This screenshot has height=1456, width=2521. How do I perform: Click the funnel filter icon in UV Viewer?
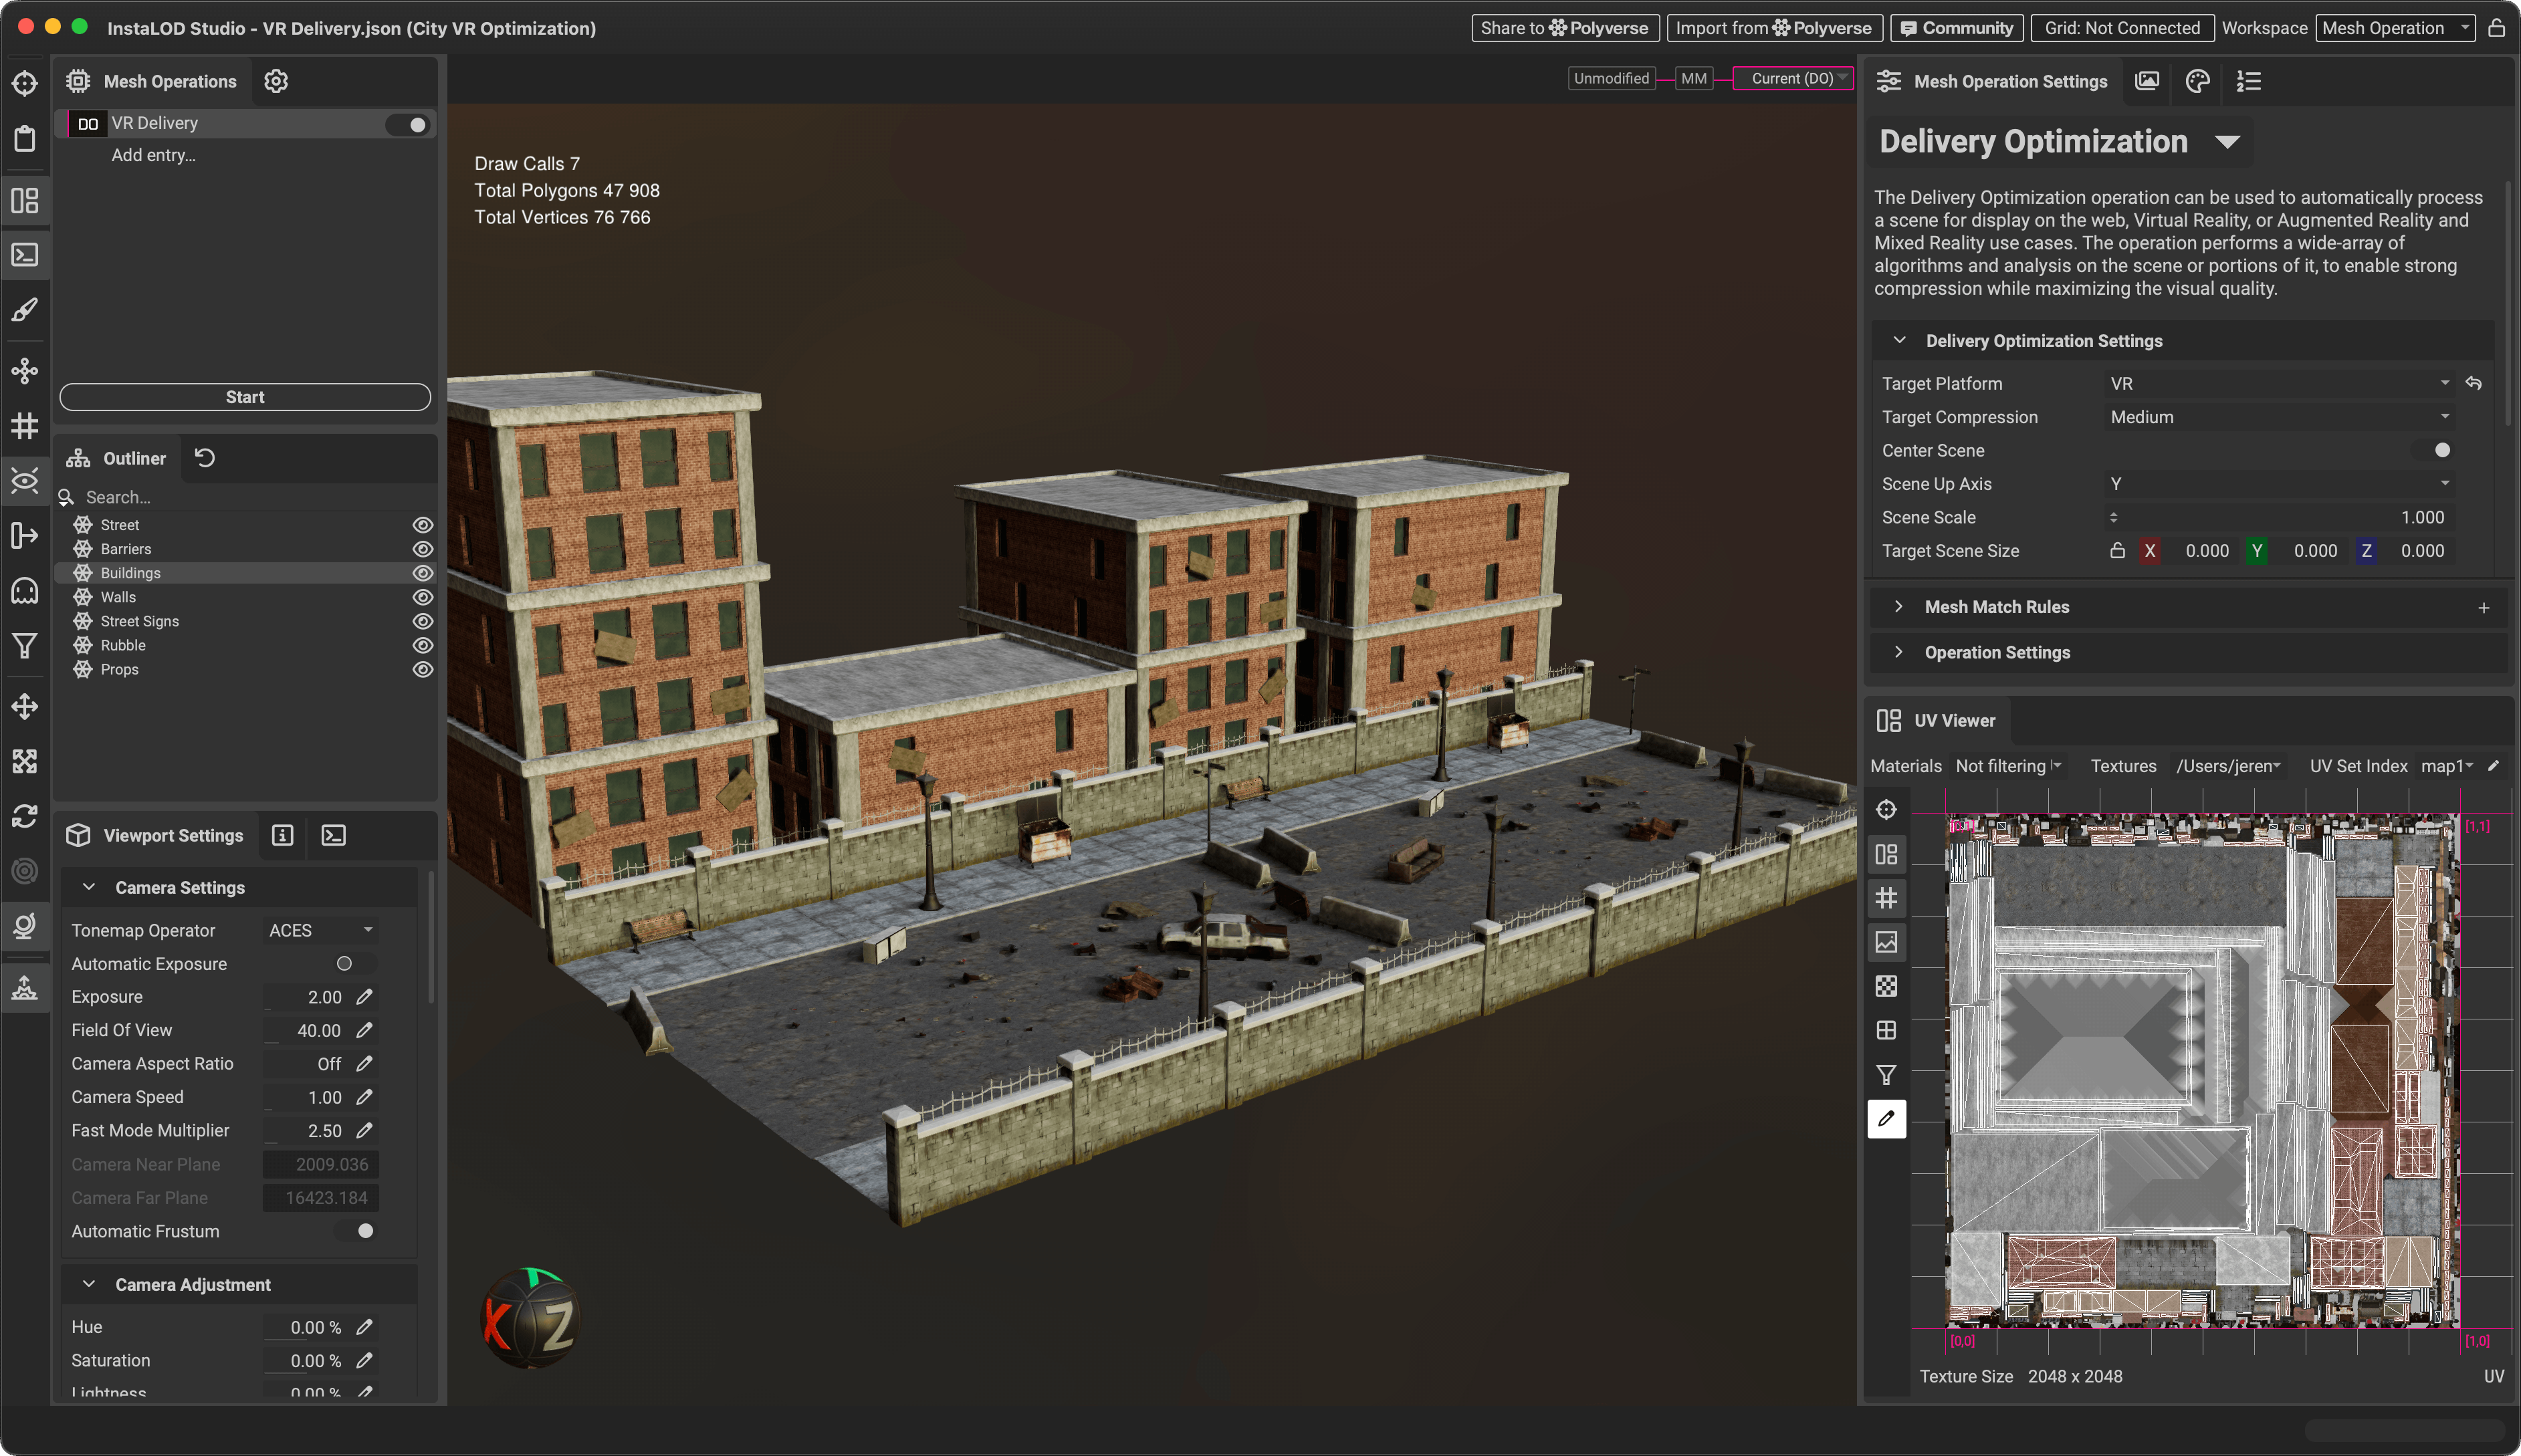[1886, 1075]
